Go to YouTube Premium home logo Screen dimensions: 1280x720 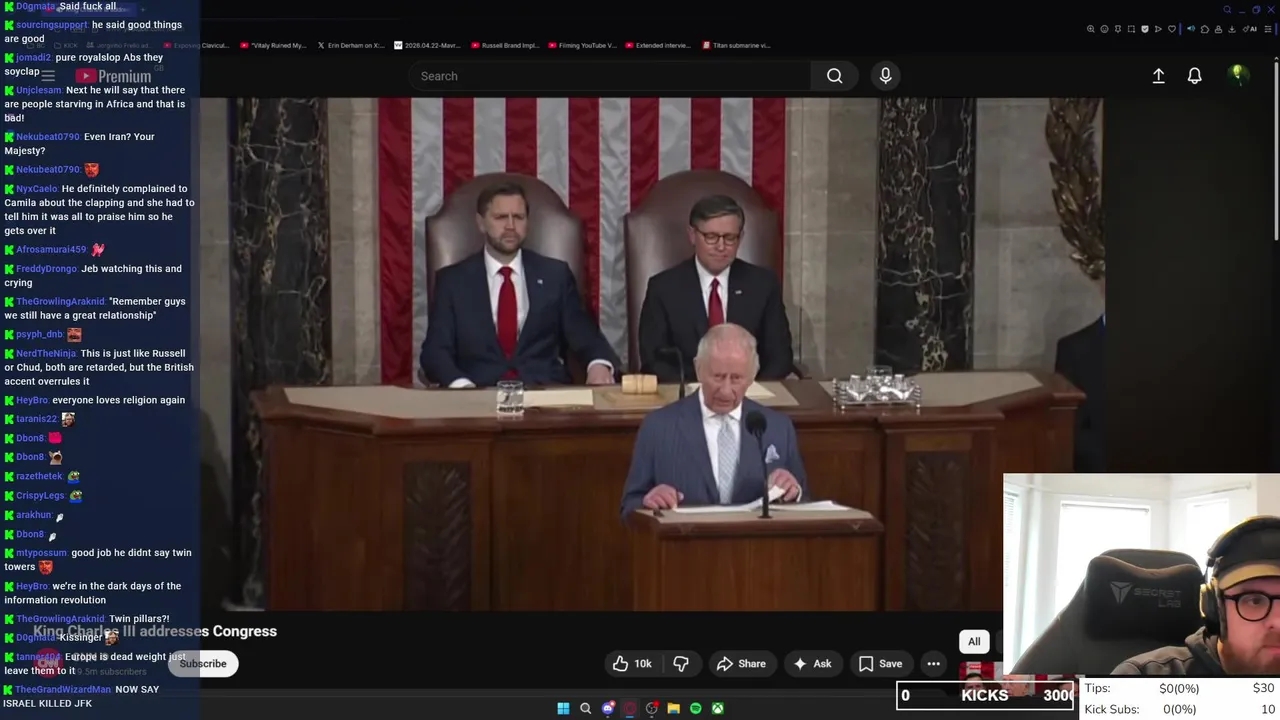coord(113,76)
